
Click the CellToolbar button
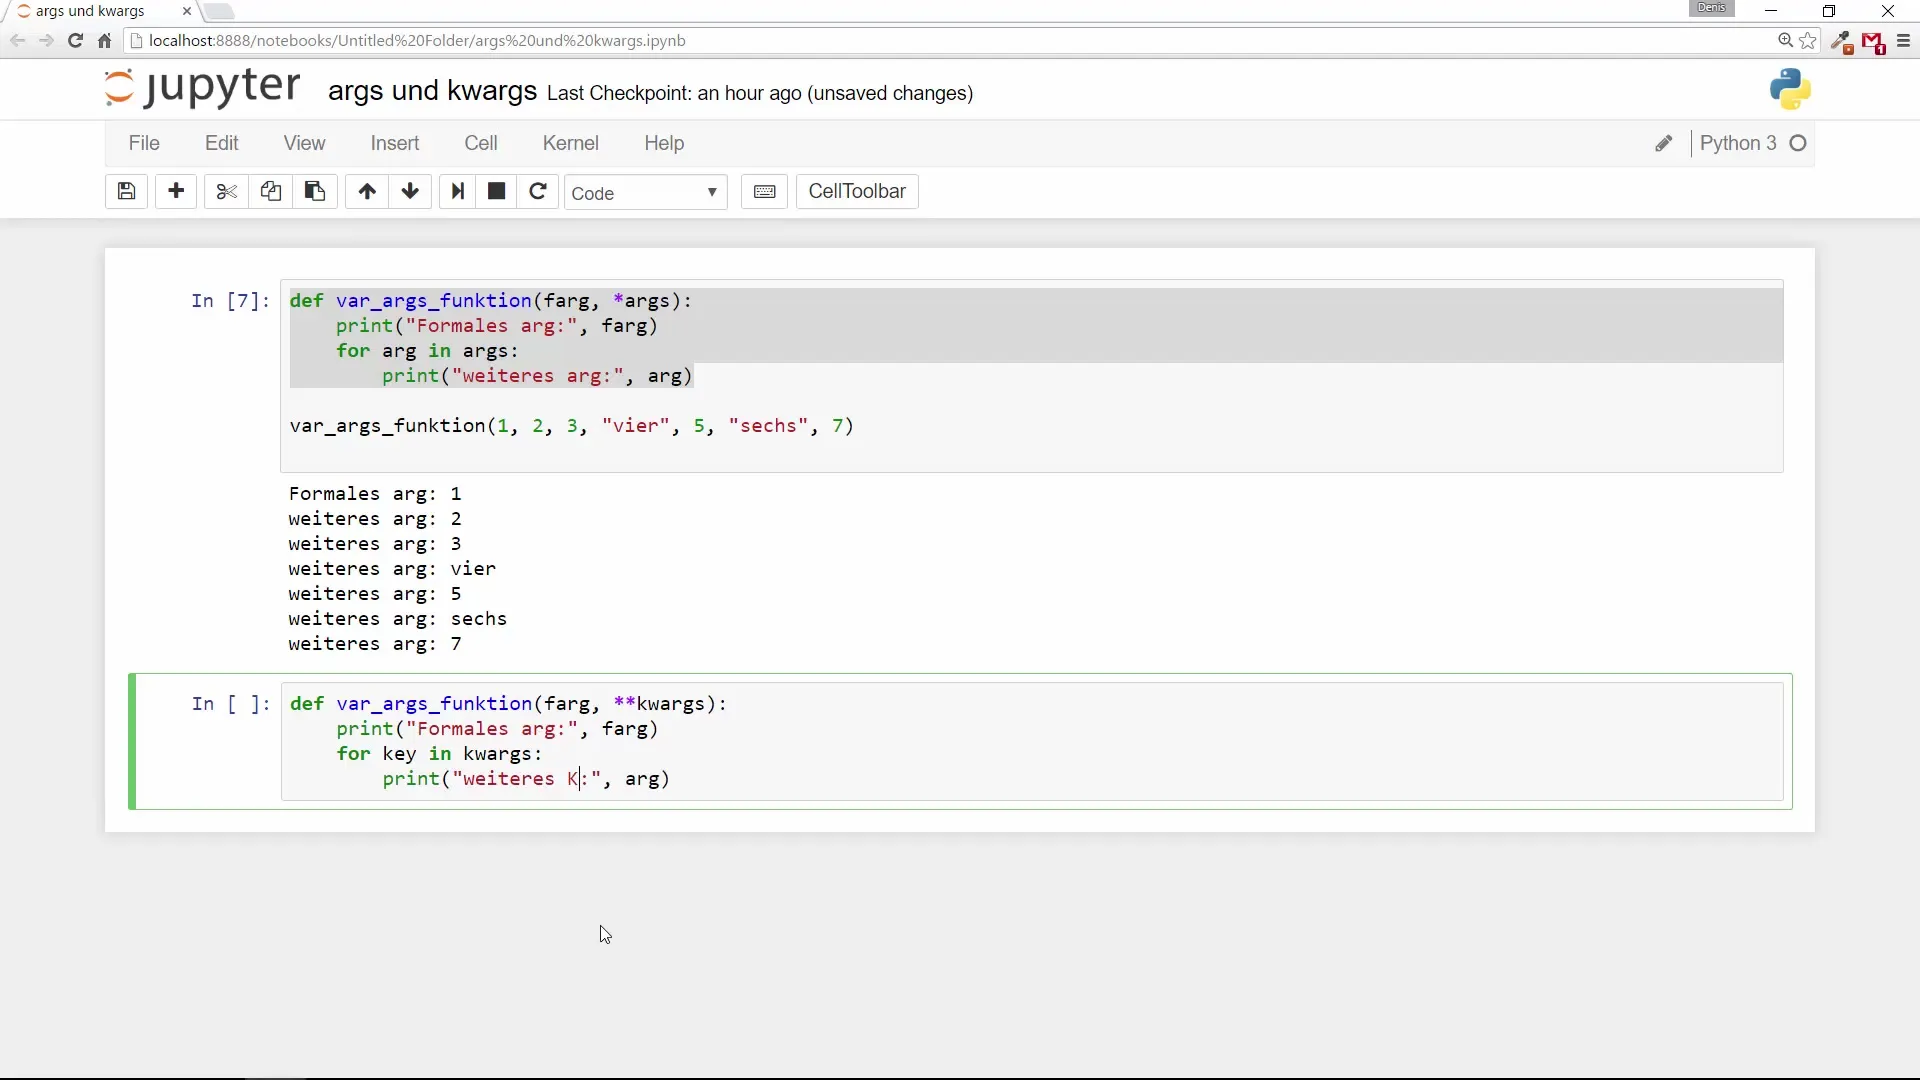[857, 191]
